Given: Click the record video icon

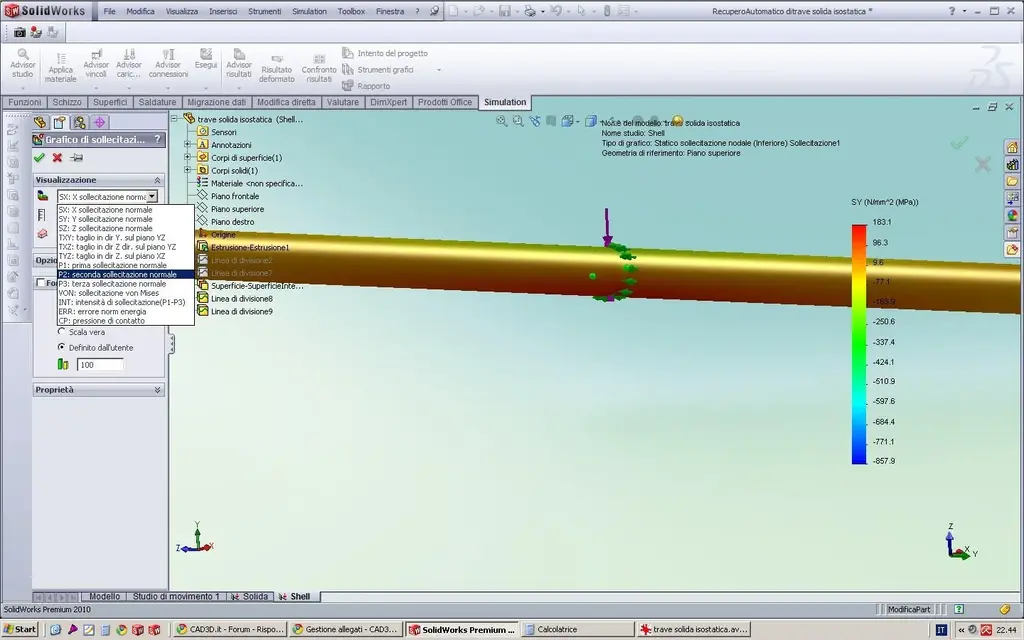Looking at the screenshot, I should (x=36, y=32).
